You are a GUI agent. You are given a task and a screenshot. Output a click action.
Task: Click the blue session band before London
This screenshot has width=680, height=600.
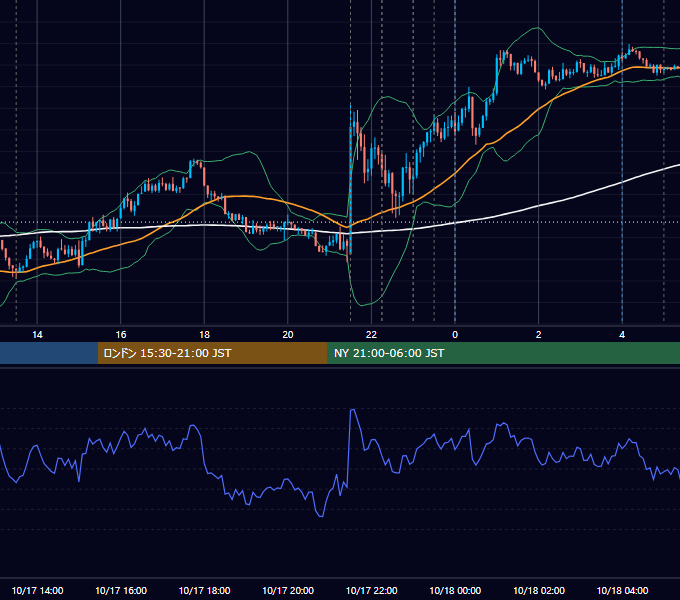point(49,353)
